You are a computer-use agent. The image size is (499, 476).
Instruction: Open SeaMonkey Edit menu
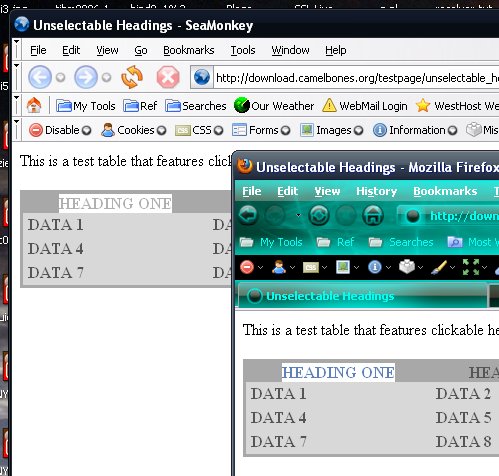click(x=71, y=50)
